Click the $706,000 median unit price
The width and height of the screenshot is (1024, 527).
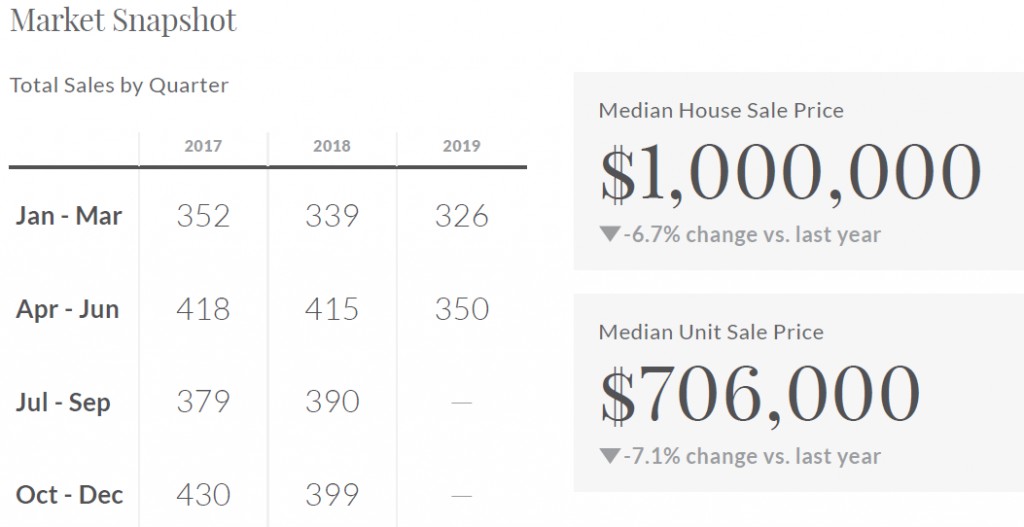(x=760, y=394)
